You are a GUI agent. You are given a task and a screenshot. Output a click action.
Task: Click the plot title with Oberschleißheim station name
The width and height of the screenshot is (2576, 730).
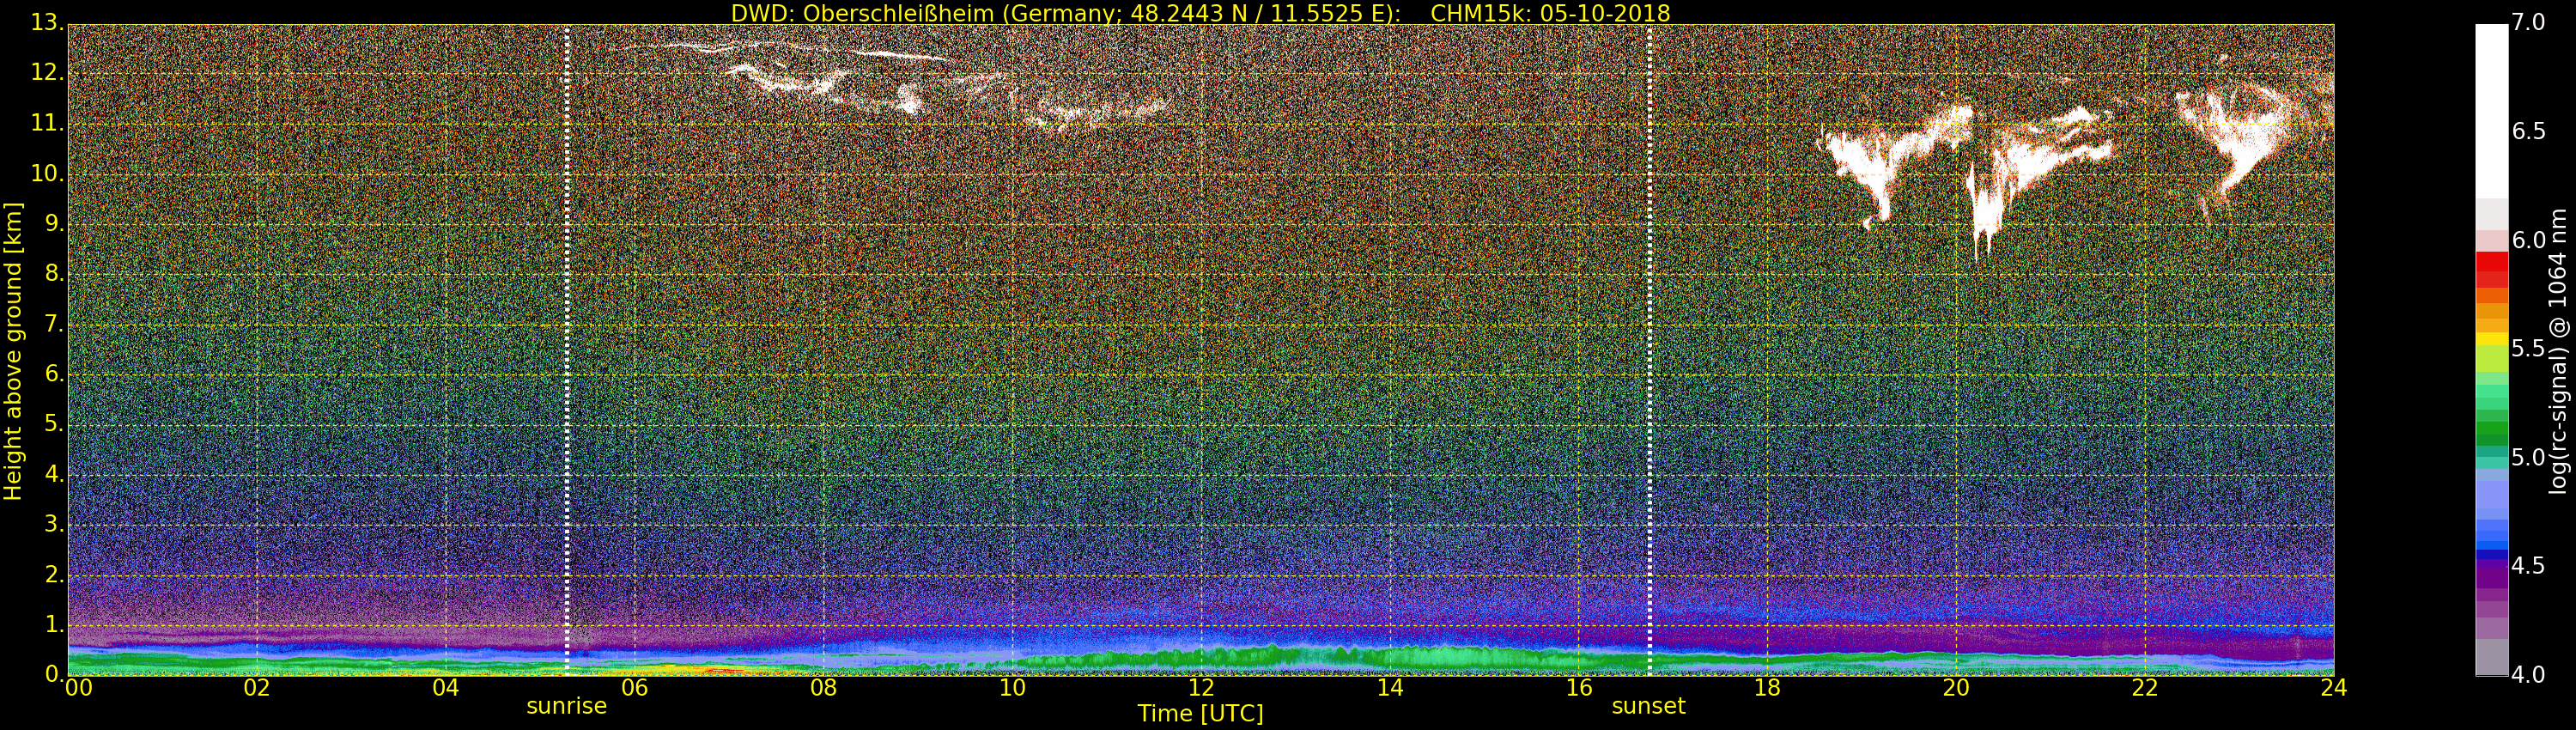point(1200,13)
